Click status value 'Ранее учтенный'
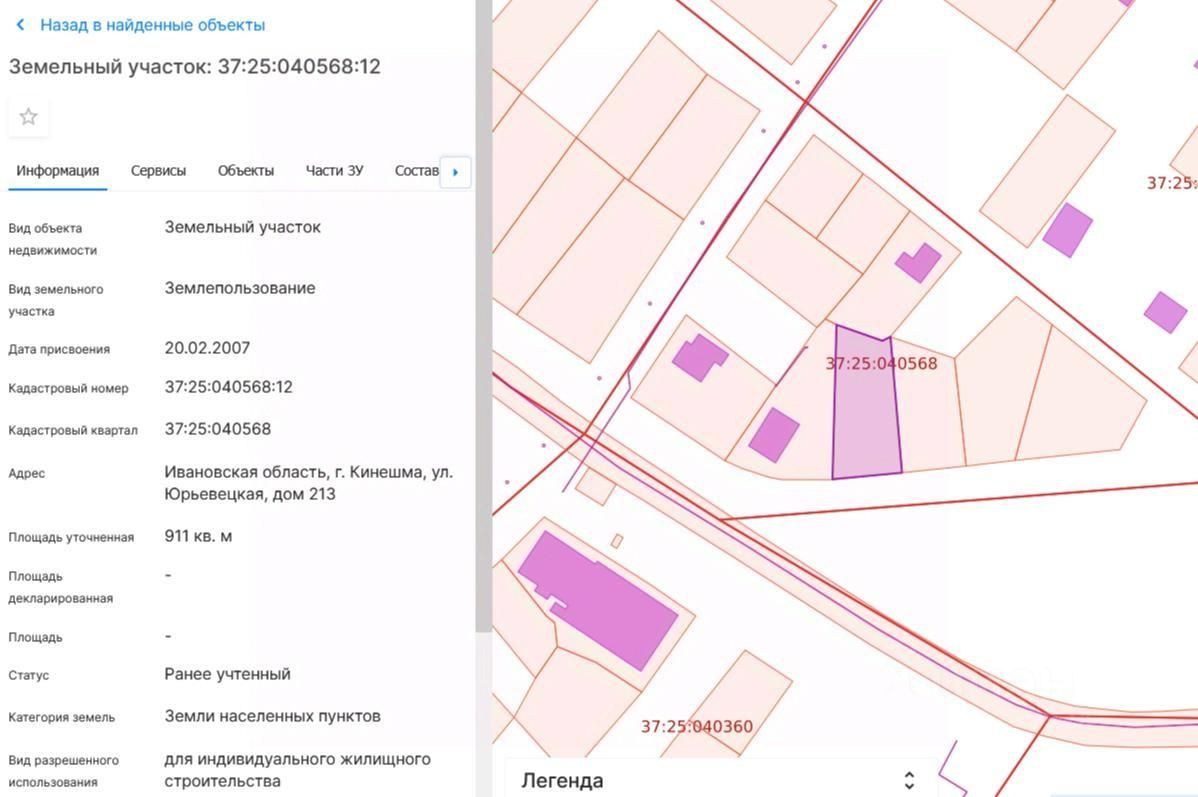This screenshot has height=797, width=1198. (x=227, y=674)
